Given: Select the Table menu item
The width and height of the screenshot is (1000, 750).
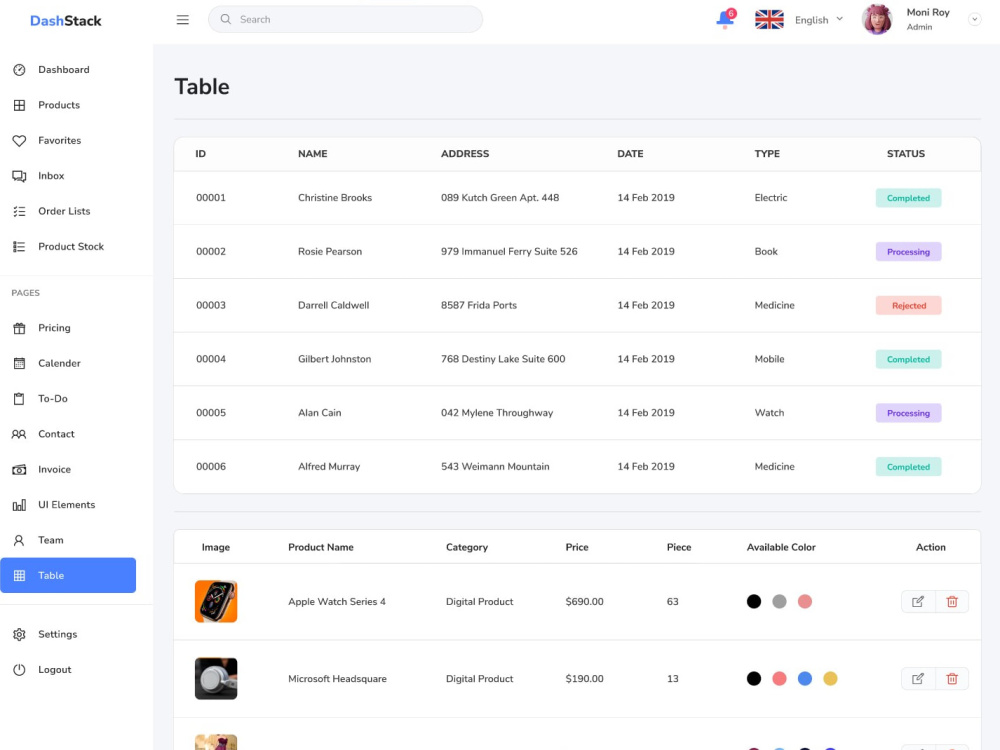Looking at the screenshot, I should point(68,575).
